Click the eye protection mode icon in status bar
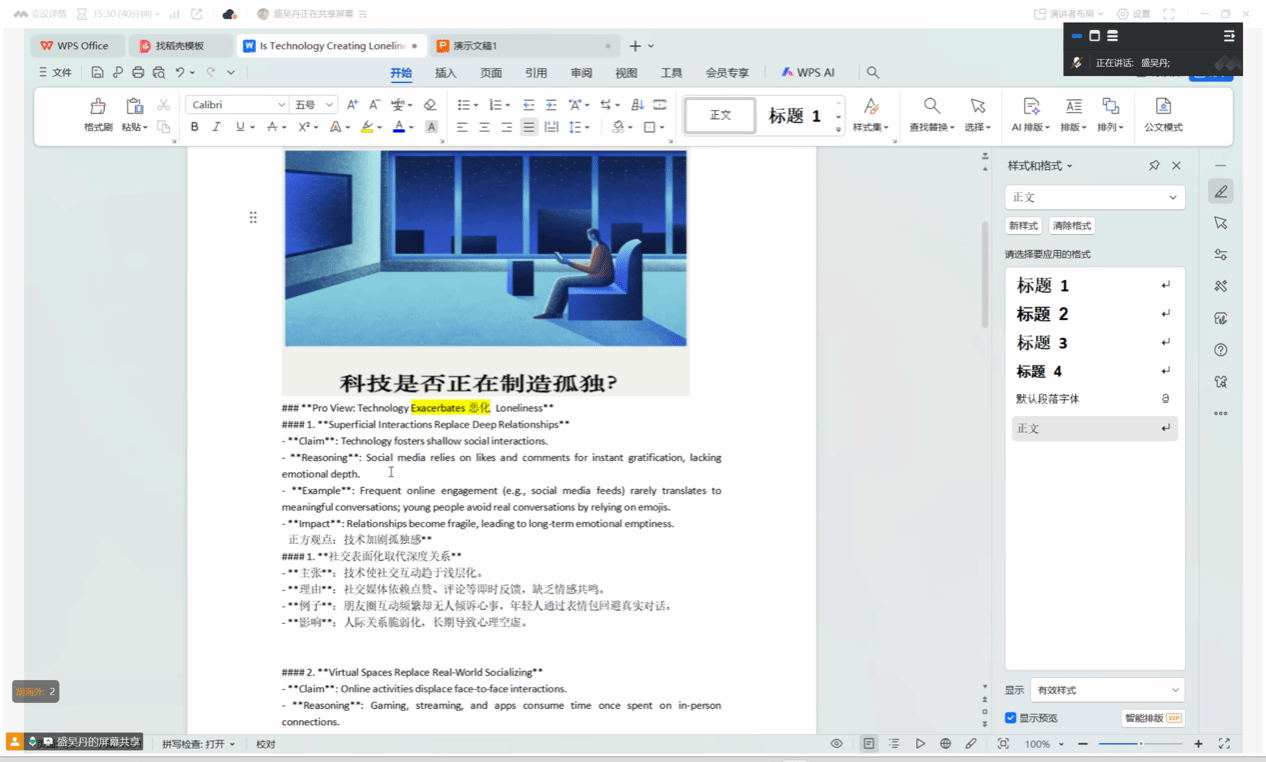The height and width of the screenshot is (762, 1266). click(837, 744)
